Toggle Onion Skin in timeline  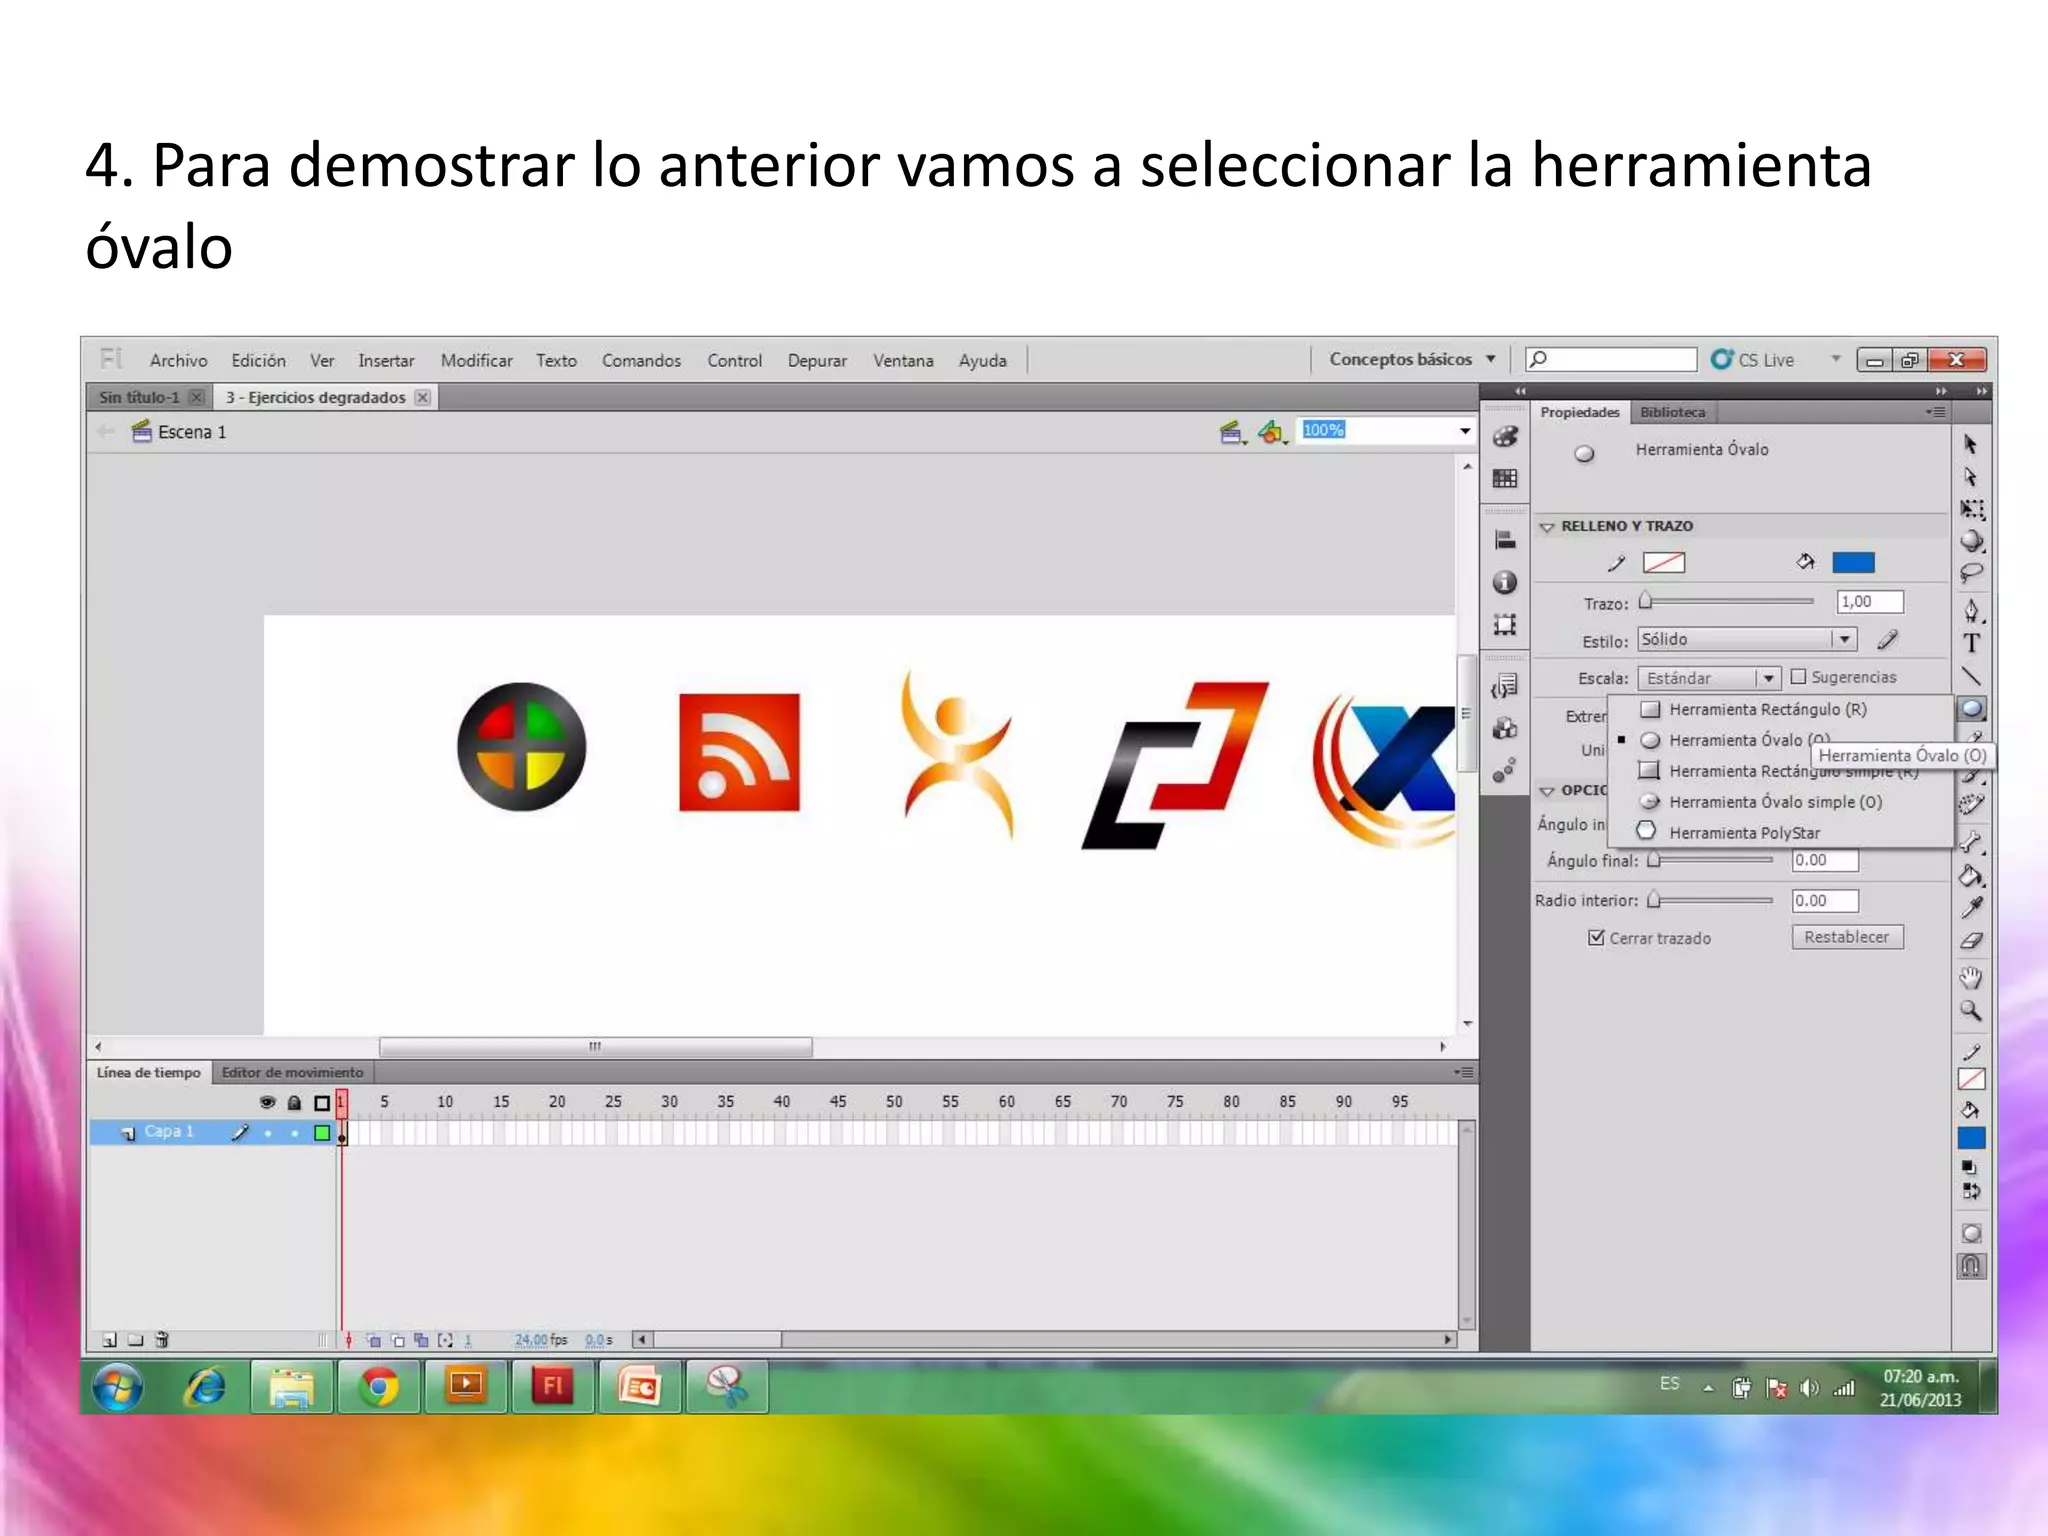tap(375, 1340)
